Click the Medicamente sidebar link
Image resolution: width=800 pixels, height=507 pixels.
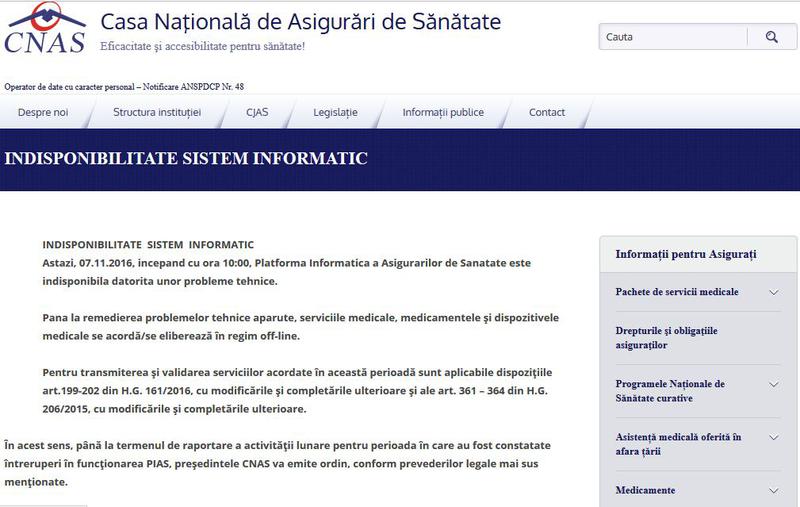[x=645, y=490]
